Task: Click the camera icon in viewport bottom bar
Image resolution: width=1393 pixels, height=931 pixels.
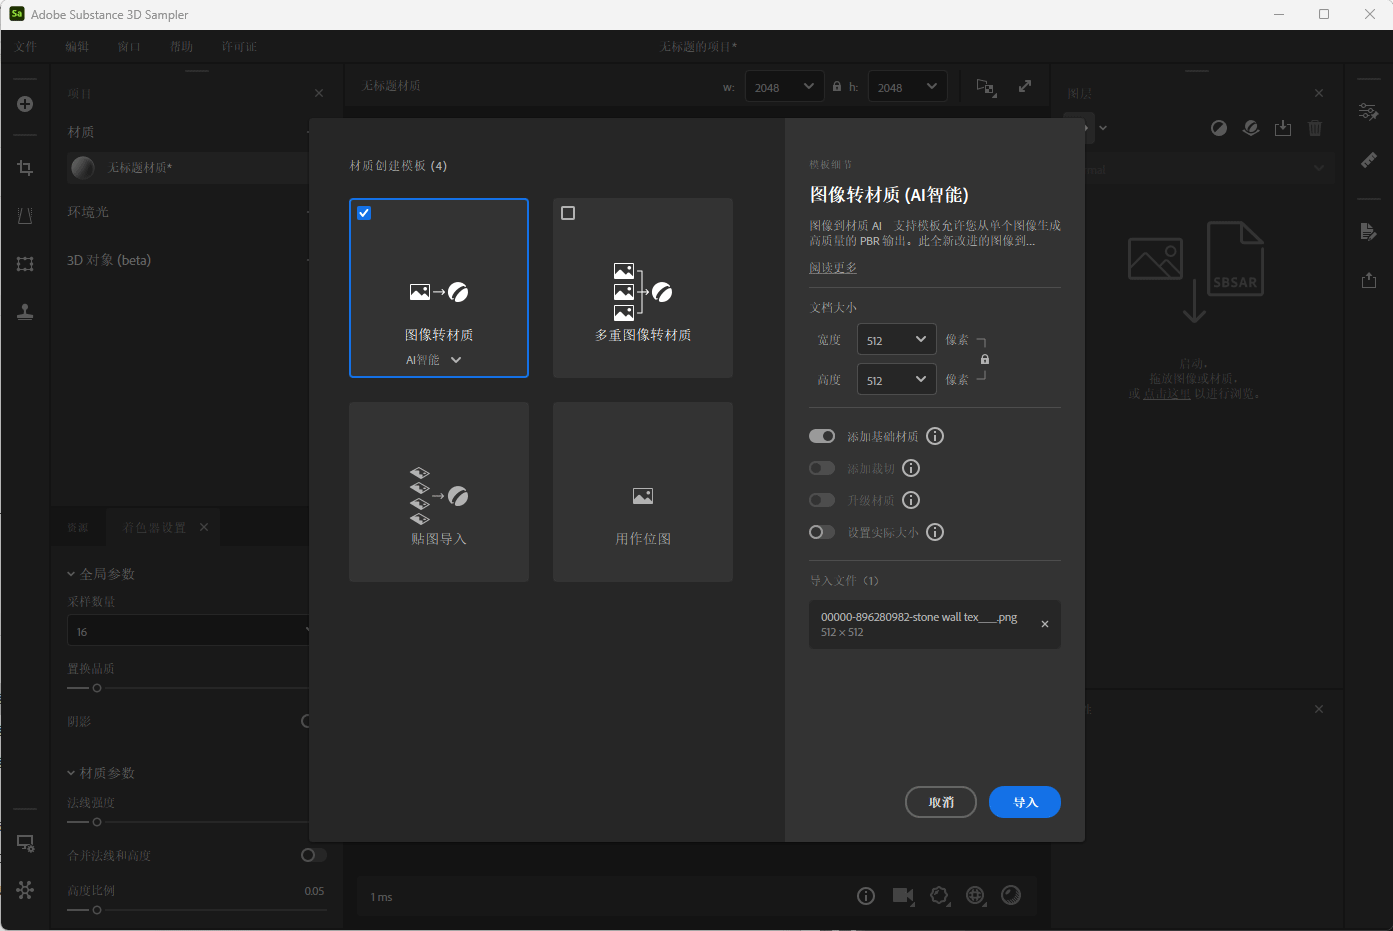Action: pyautogui.click(x=903, y=896)
